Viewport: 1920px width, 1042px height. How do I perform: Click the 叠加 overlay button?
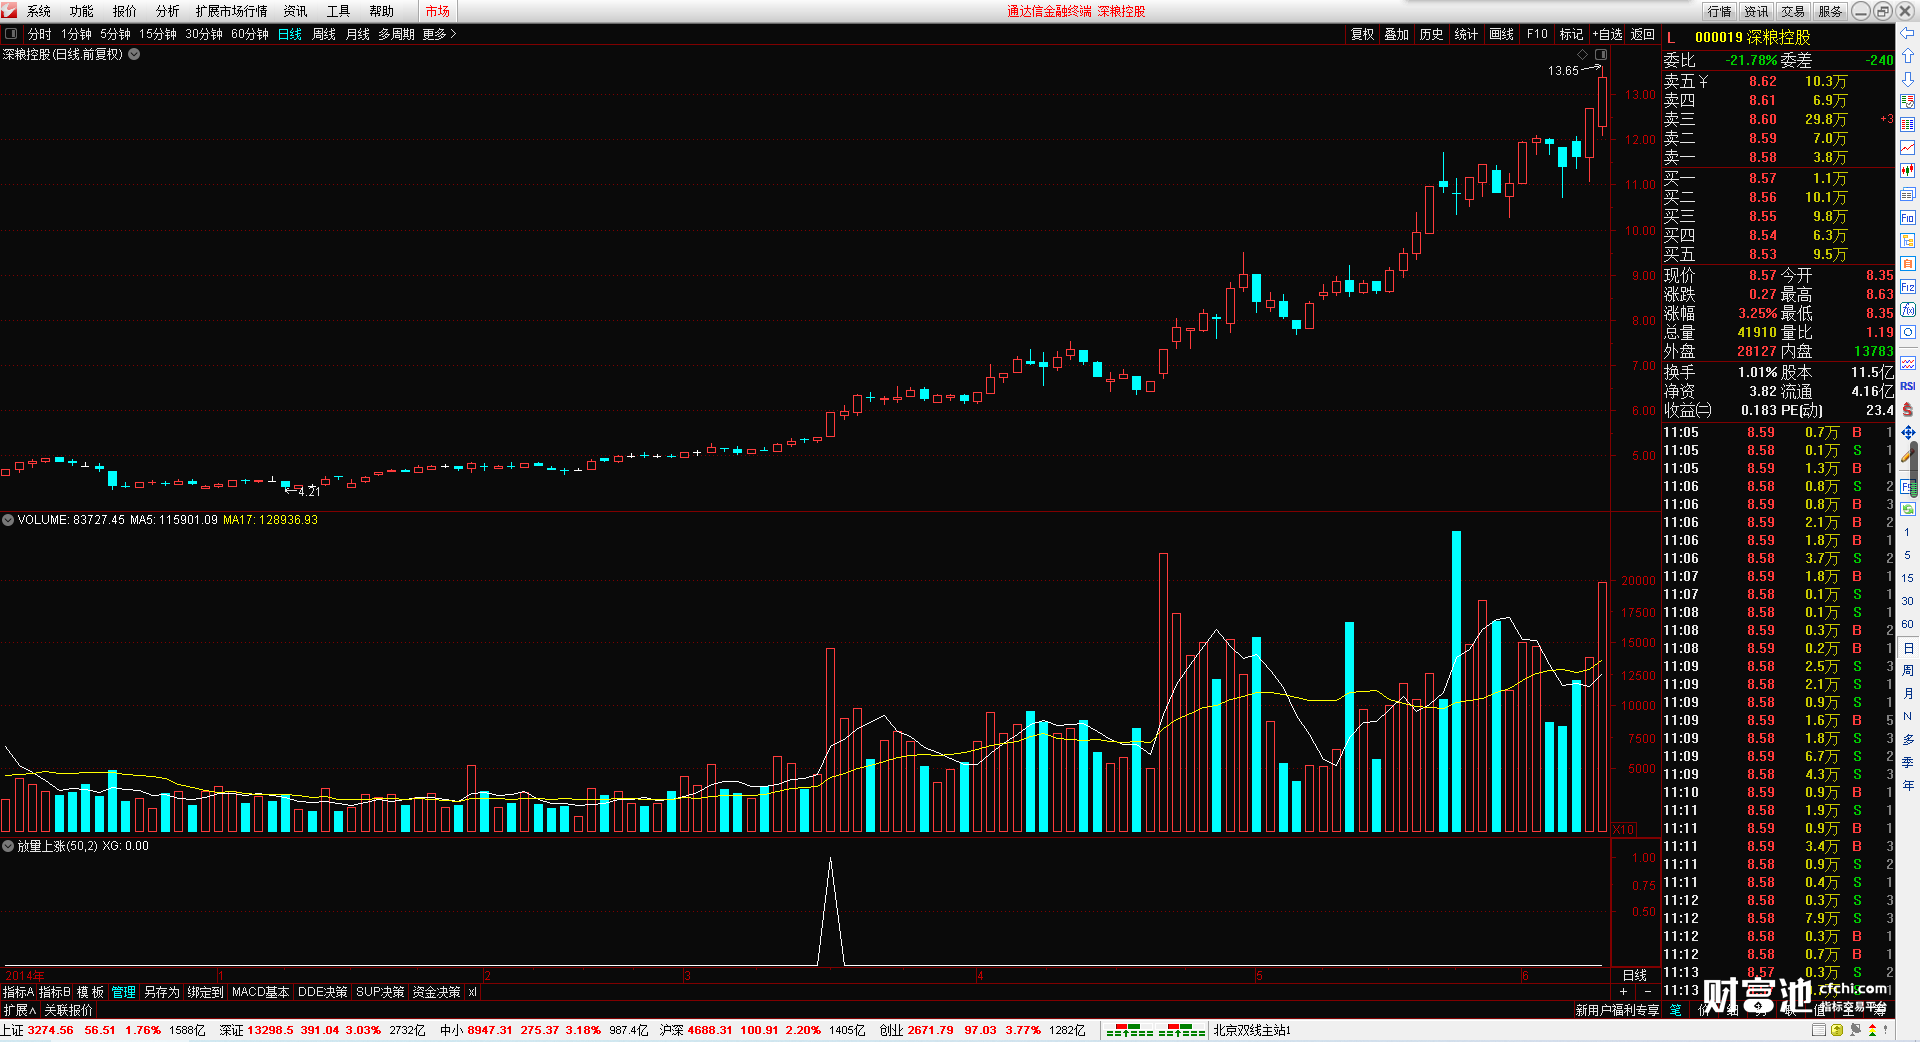(1396, 34)
